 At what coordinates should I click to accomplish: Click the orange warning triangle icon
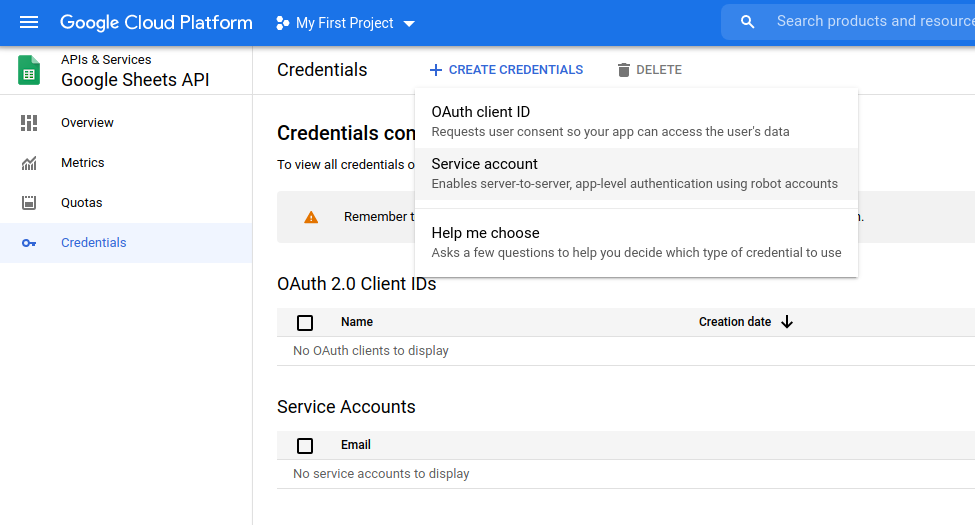311,217
